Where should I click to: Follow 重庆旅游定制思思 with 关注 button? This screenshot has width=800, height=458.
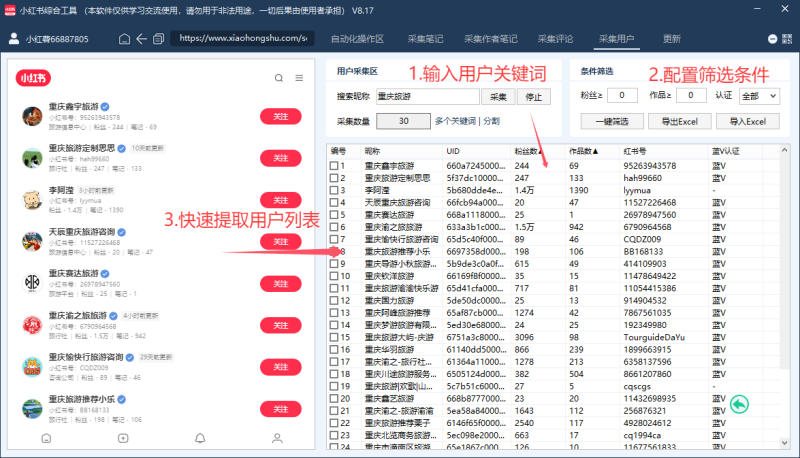tap(281, 158)
